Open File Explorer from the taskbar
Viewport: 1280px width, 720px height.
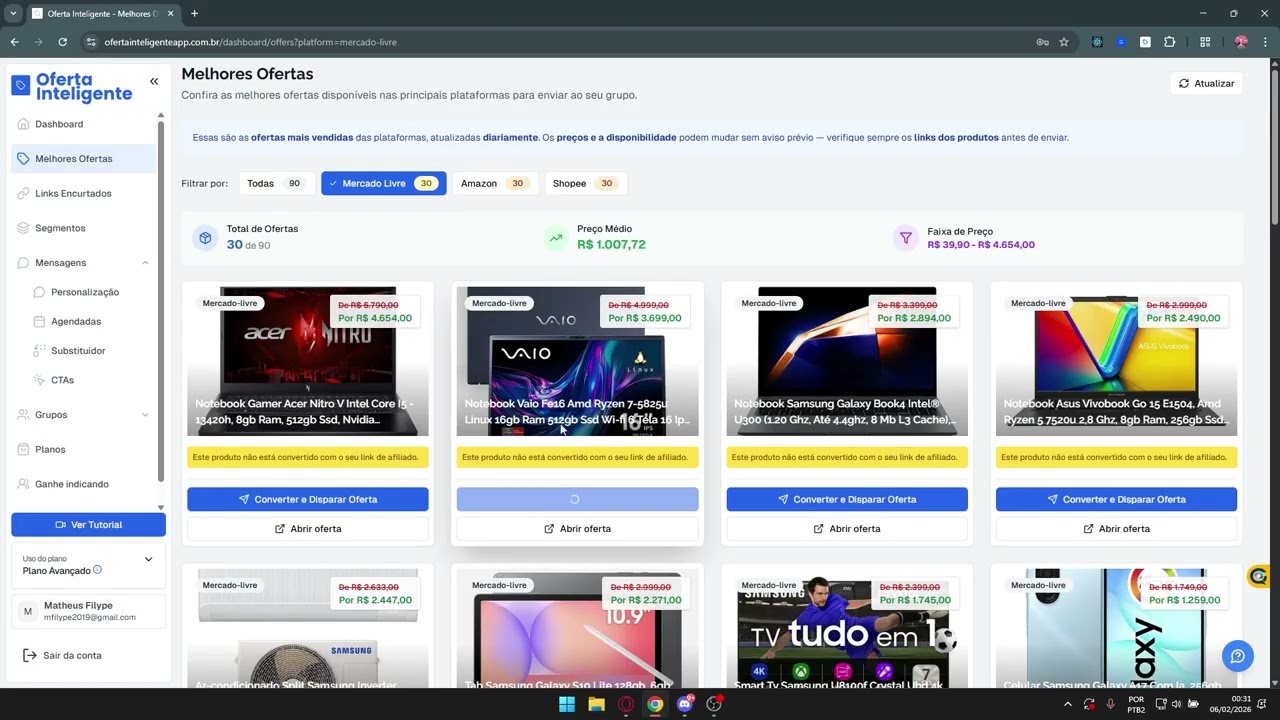[x=597, y=704]
